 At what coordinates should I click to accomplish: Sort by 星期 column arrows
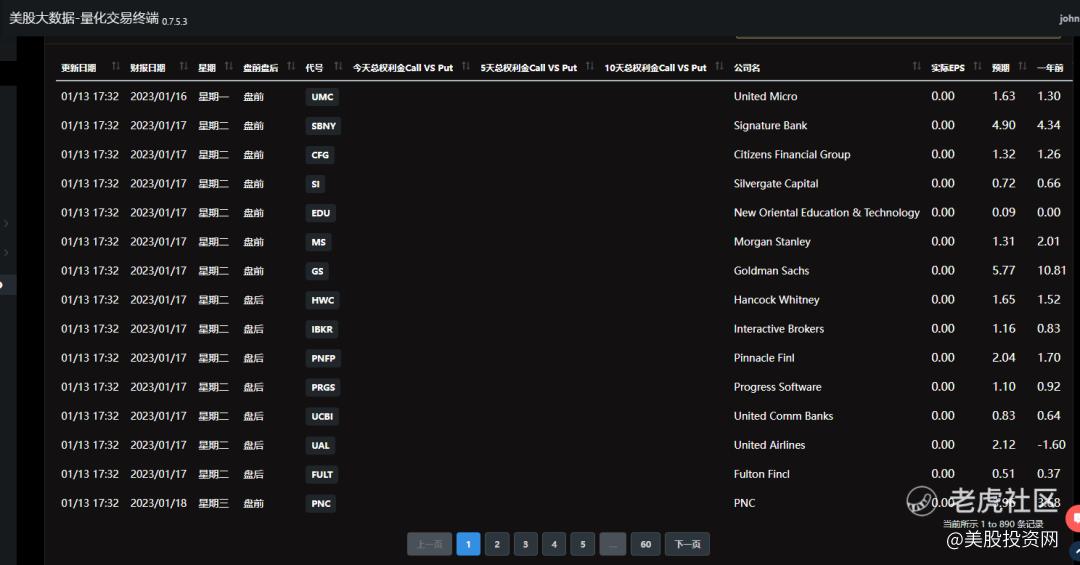tap(229, 66)
